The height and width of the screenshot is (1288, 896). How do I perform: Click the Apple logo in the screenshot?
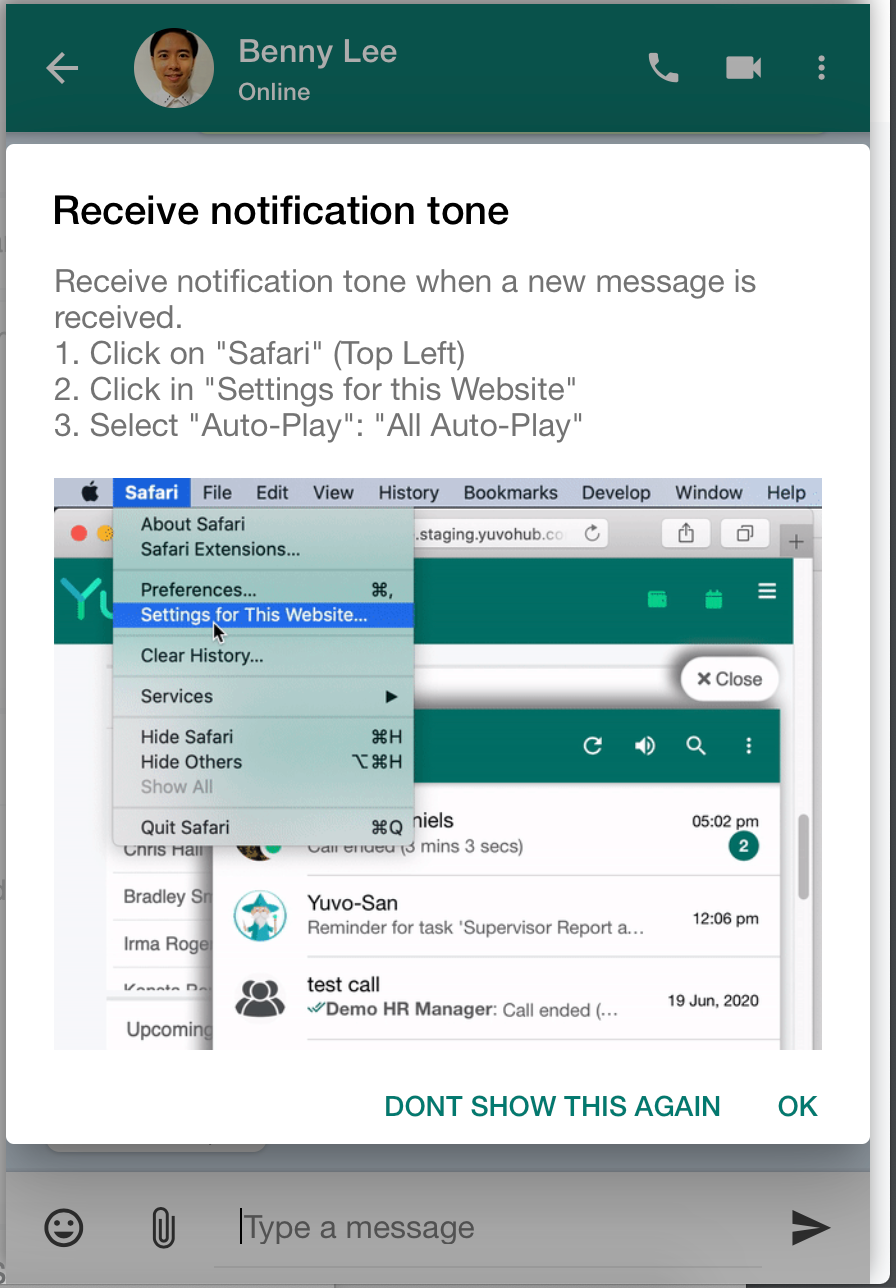[x=90, y=492]
